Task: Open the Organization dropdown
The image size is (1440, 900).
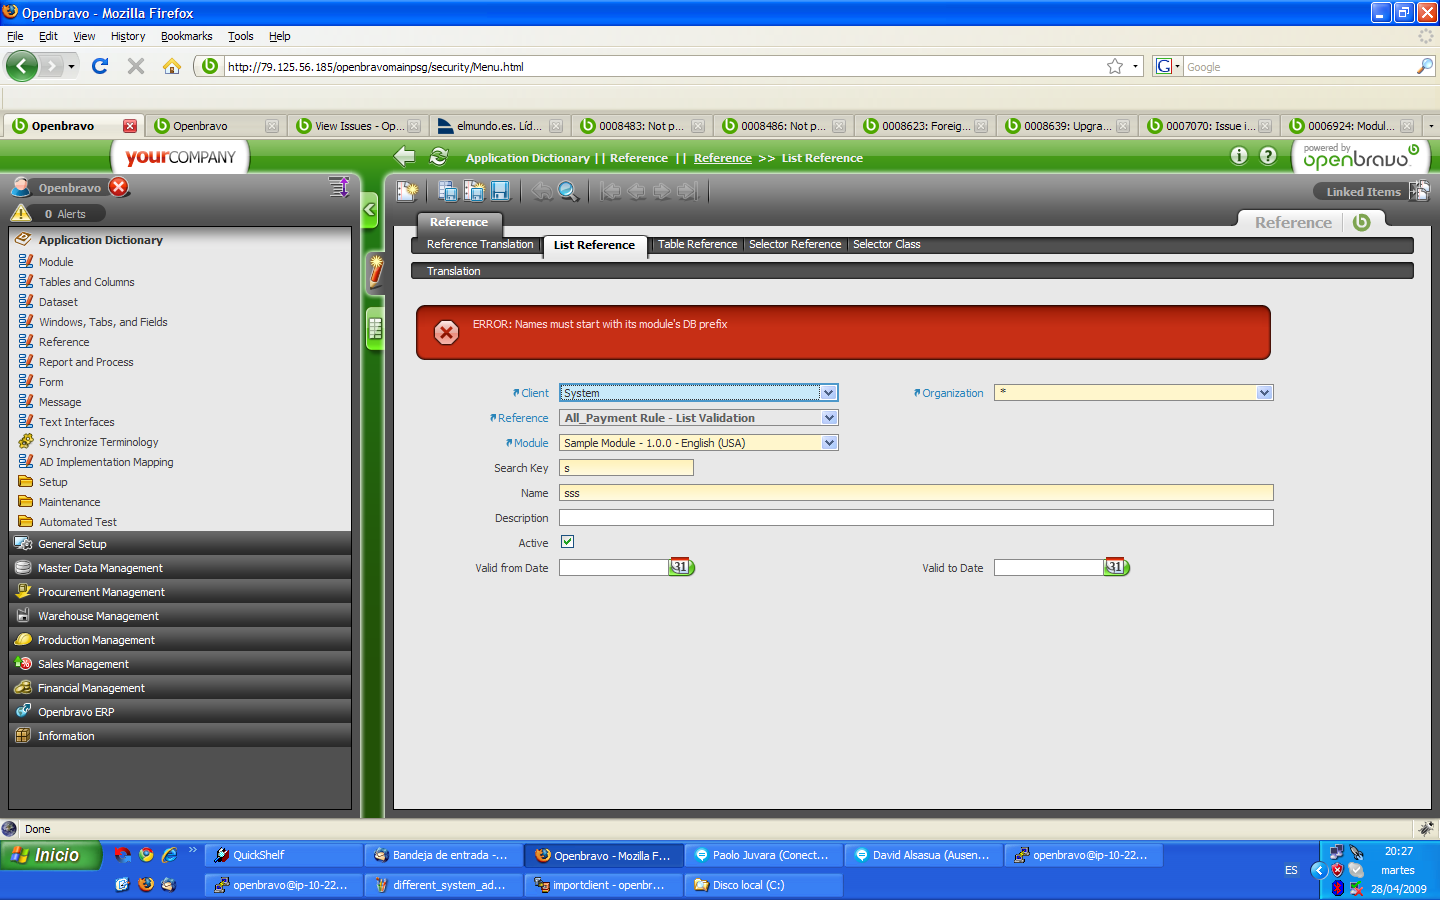Action: coord(1264,393)
